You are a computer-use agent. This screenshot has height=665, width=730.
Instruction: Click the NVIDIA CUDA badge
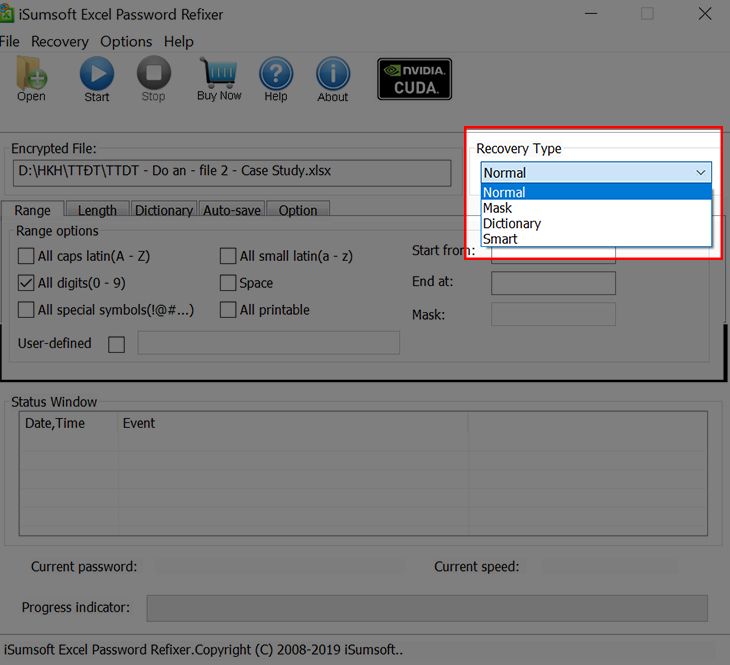tap(414, 79)
